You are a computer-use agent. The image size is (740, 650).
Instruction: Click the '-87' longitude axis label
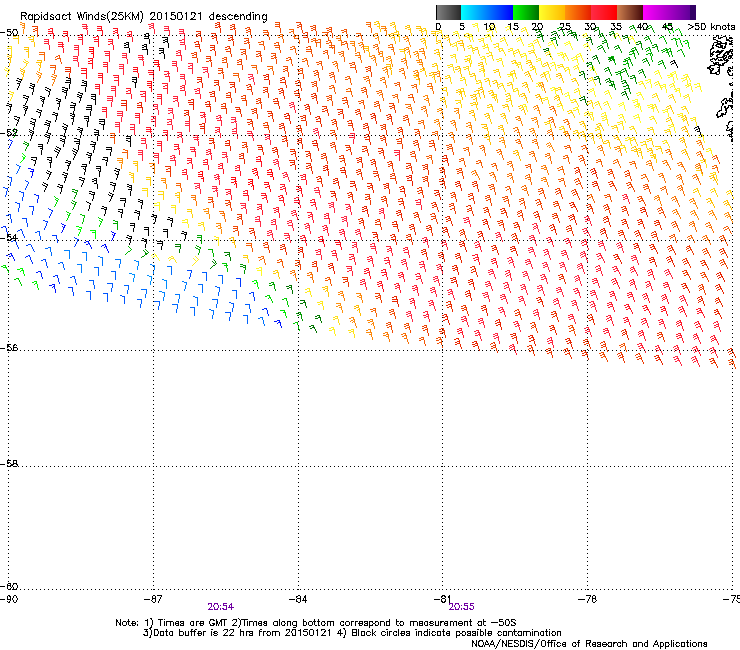point(153,599)
